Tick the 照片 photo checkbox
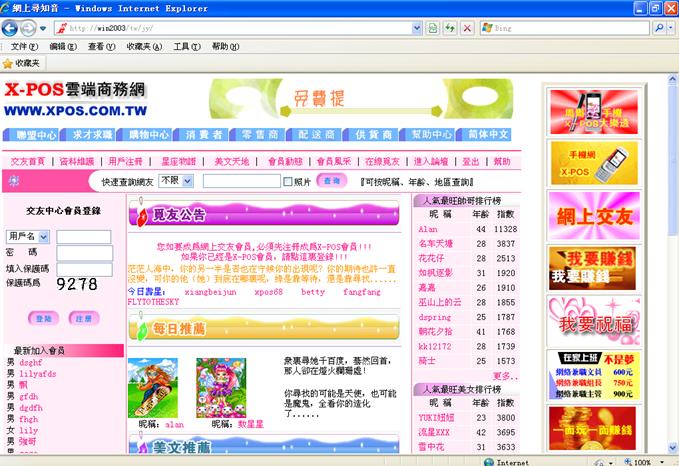 tap(289, 182)
